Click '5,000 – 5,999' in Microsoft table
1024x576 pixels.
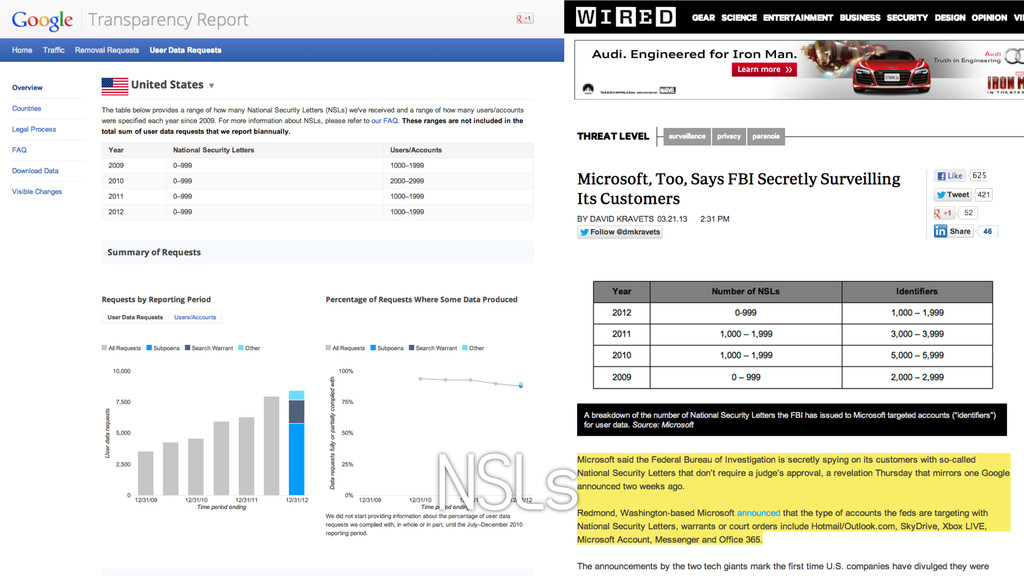917,355
